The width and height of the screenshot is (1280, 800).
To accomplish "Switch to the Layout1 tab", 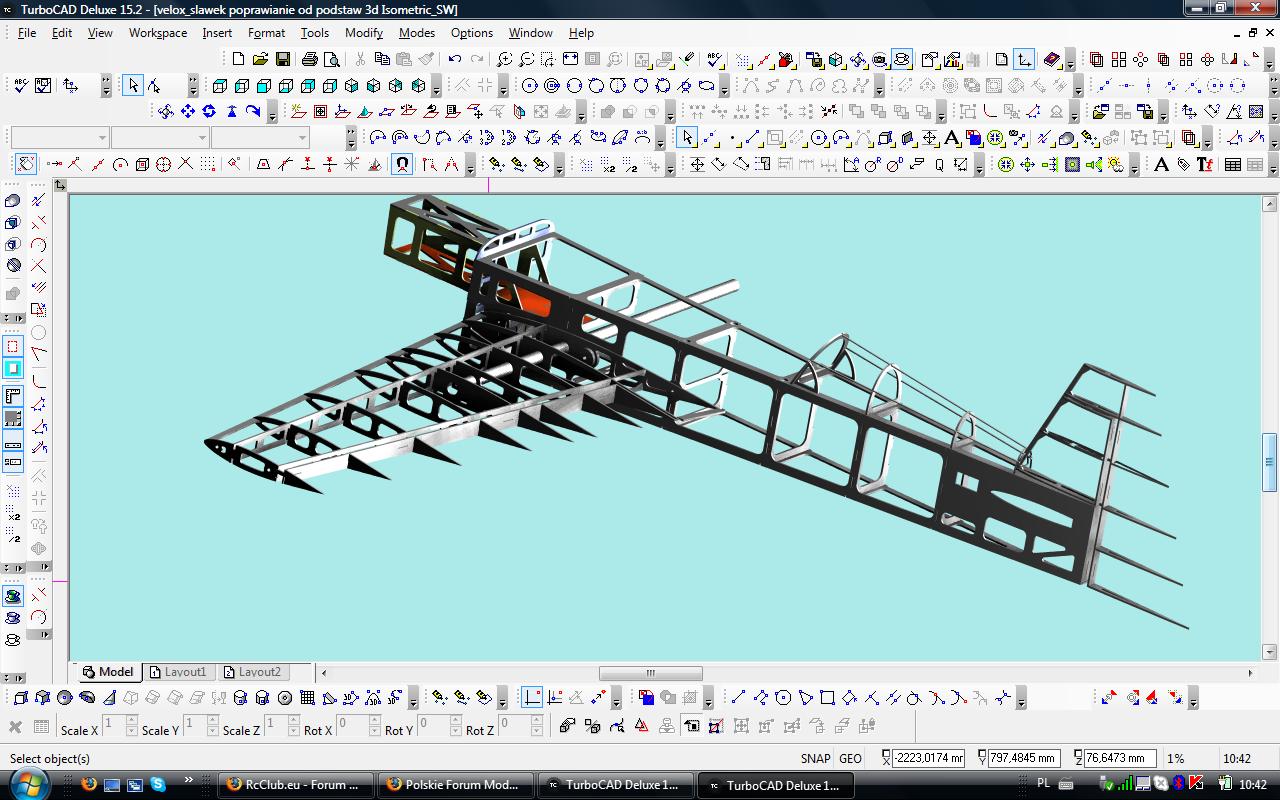I will pyautogui.click(x=179, y=672).
